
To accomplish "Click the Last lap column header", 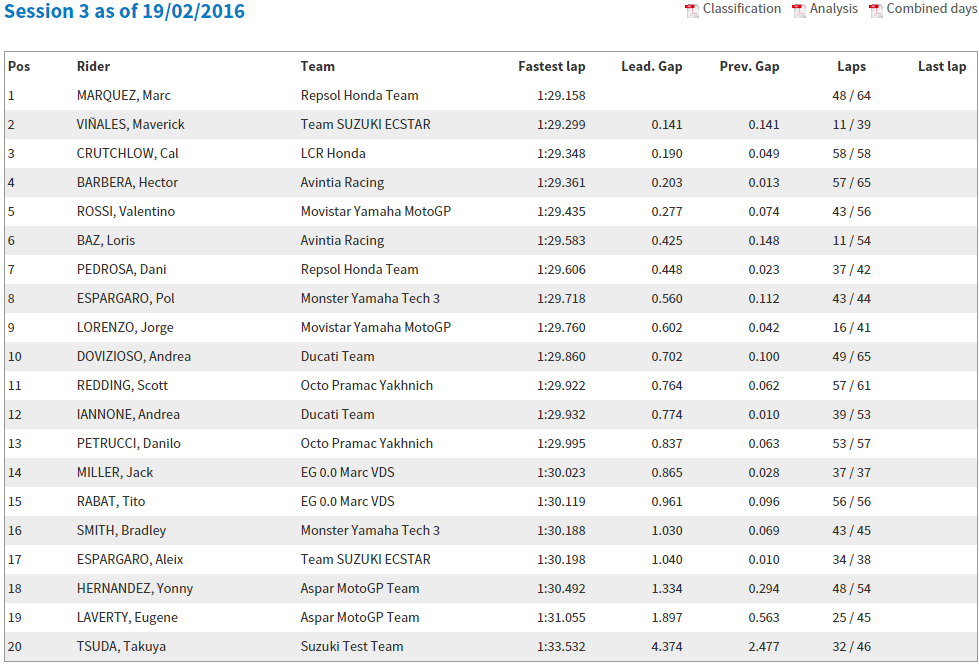I will click(x=942, y=67).
